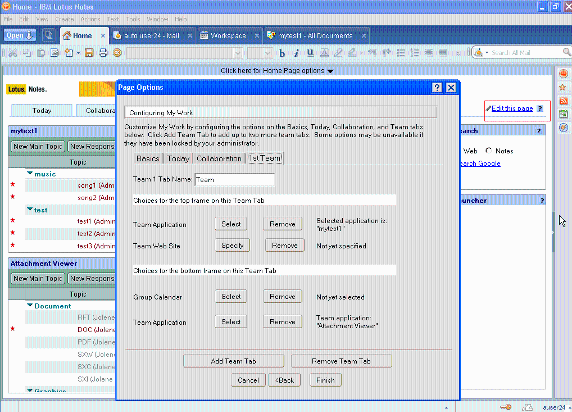Click Remove for Team Web Site

(284, 246)
